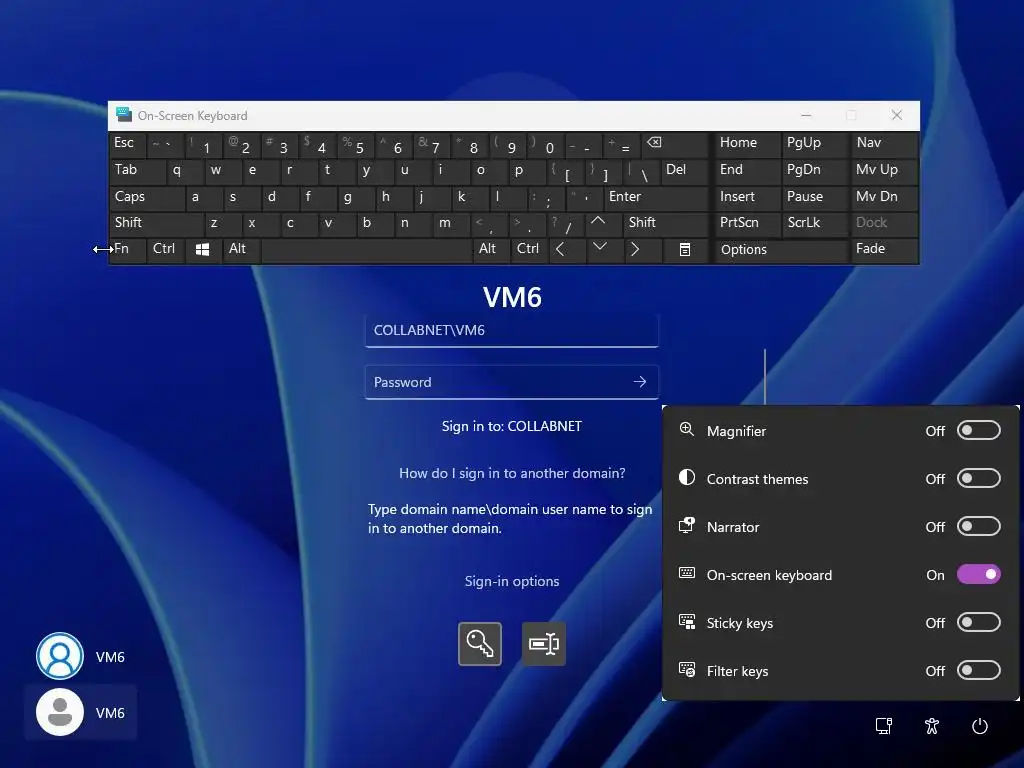The image size is (1024, 768).
Task: Click the Enter key on keyboard
Action: 656,197
